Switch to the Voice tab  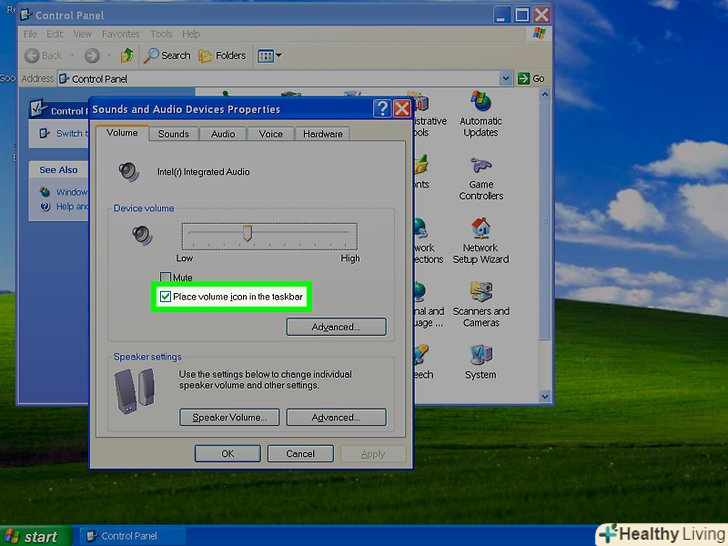pos(271,134)
